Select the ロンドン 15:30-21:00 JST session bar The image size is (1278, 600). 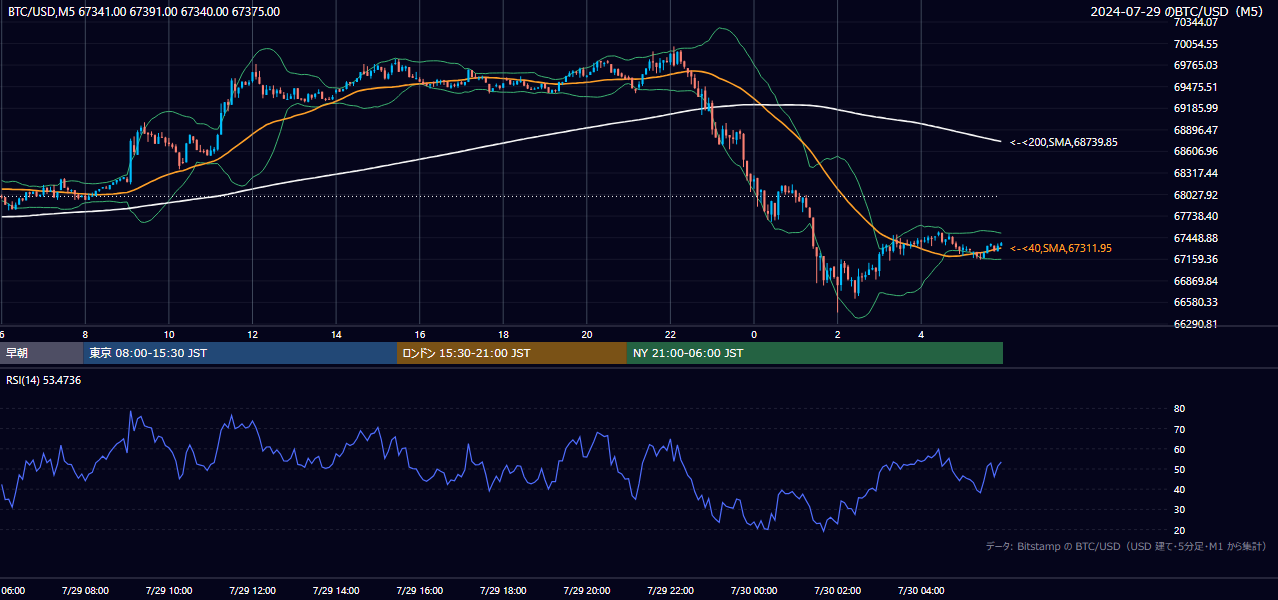pyautogui.click(x=512, y=353)
